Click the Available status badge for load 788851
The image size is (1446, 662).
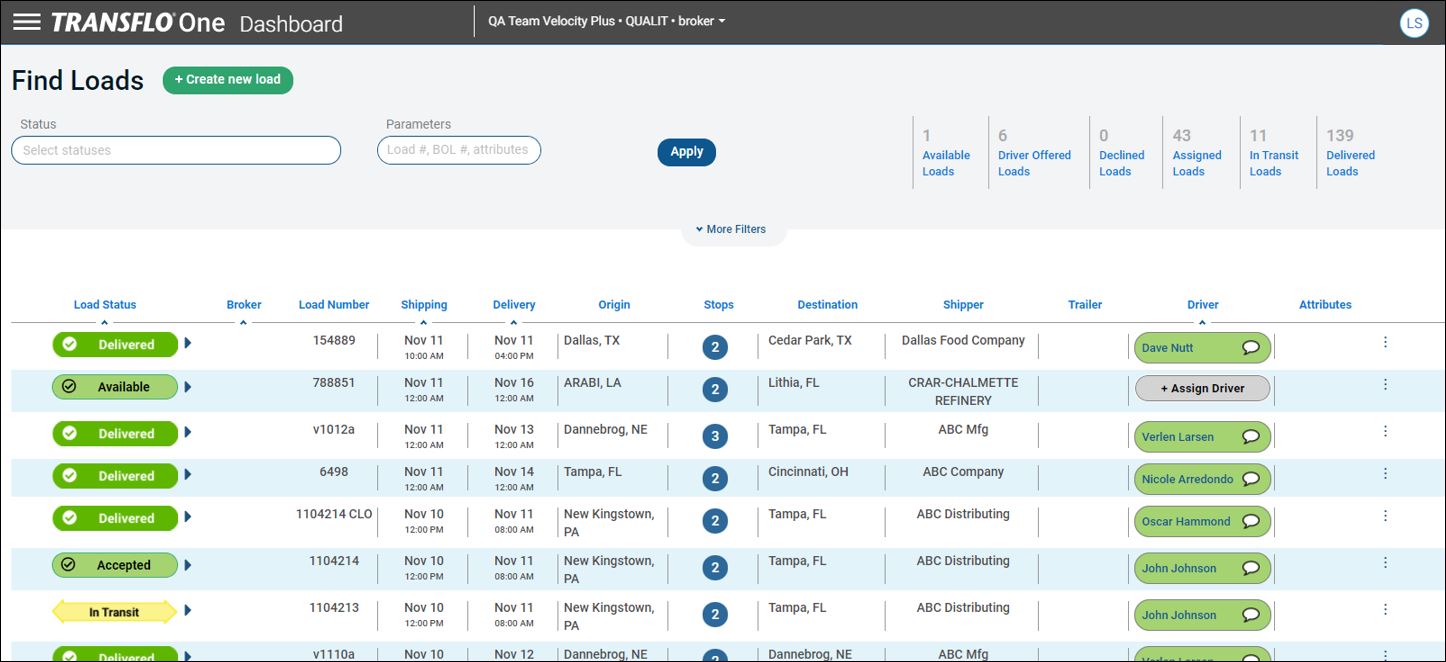pyautogui.click(x=114, y=387)
